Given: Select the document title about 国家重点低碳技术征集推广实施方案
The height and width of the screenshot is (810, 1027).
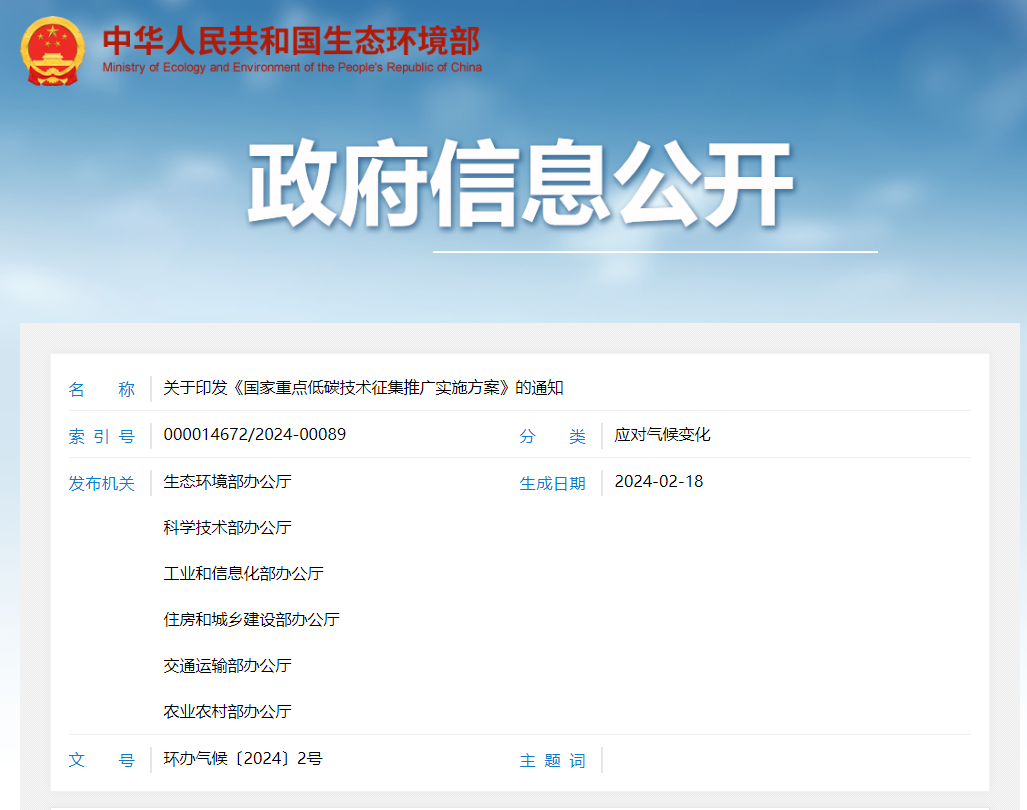Looking at the screenshot, I should point(363,388).
